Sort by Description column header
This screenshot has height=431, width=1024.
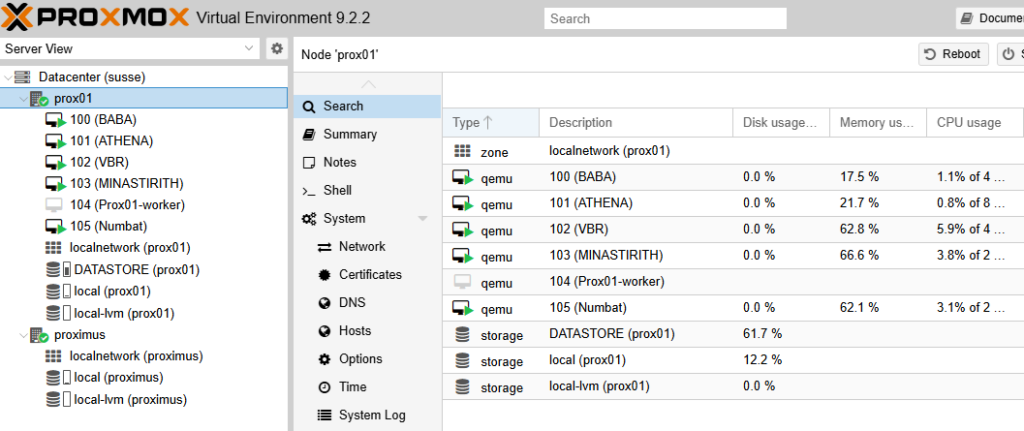coord(636,123)
